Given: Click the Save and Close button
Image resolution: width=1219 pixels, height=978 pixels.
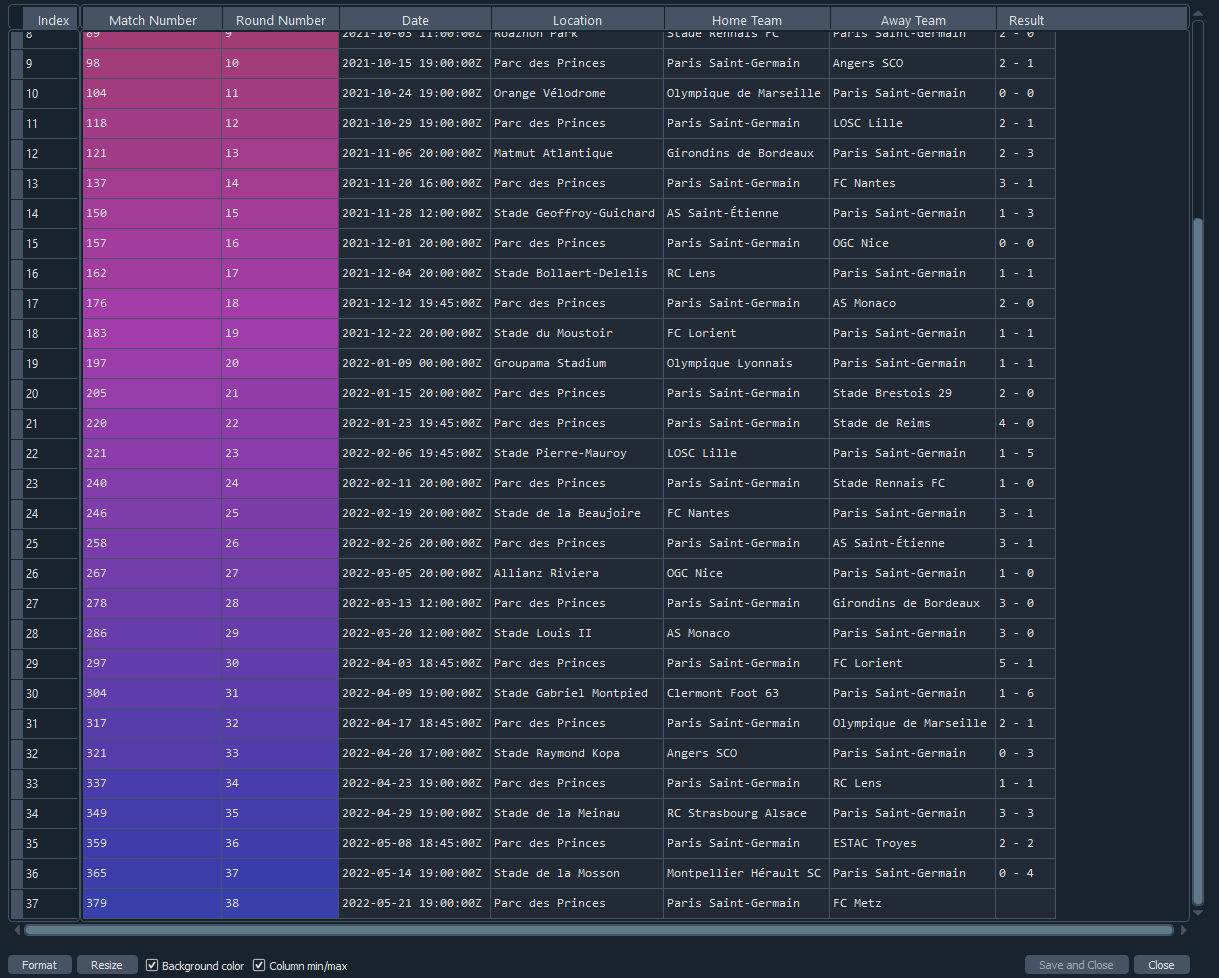Looking at the screenshot, I should (x=1076, y=965).
